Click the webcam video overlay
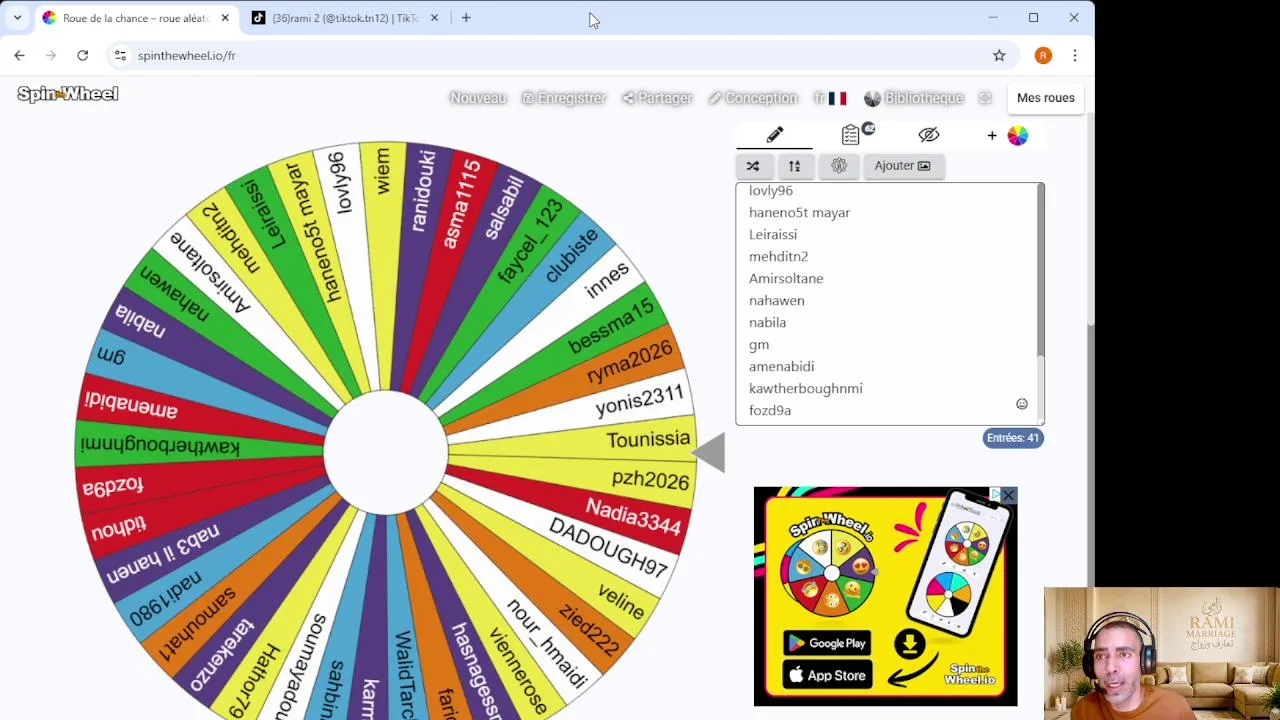Screen dimensions: 1280x720 click(1161, 653)
